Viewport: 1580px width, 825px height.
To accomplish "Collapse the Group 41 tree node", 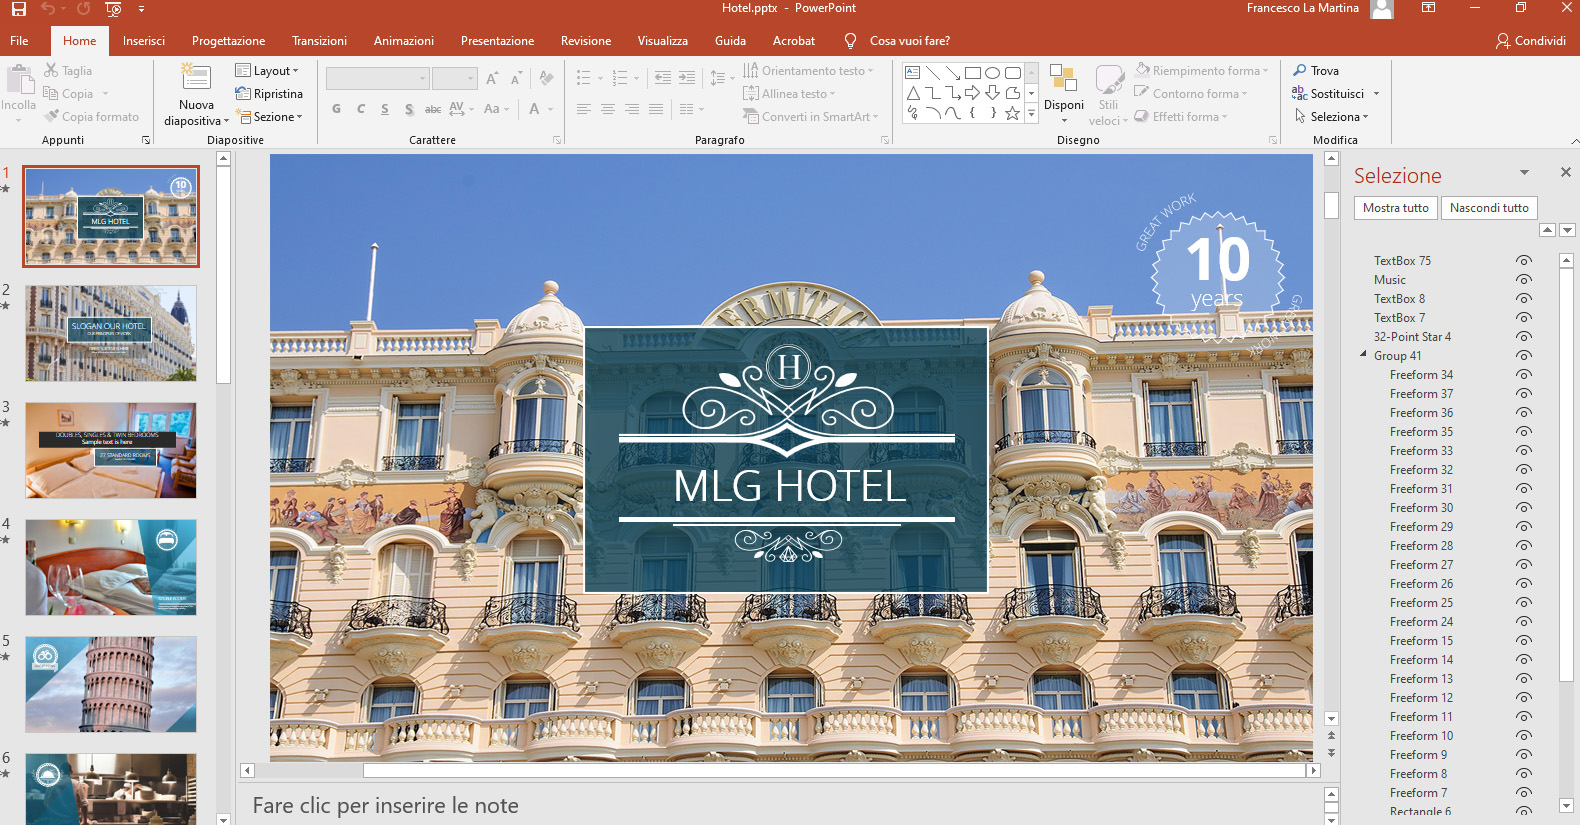I will coord(1363,354).
